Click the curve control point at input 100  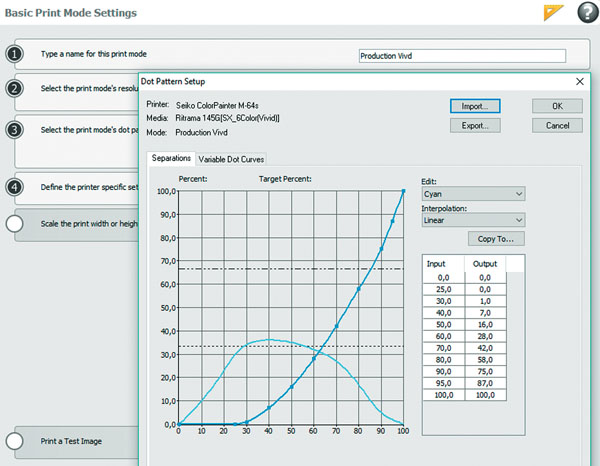point(403,191)
